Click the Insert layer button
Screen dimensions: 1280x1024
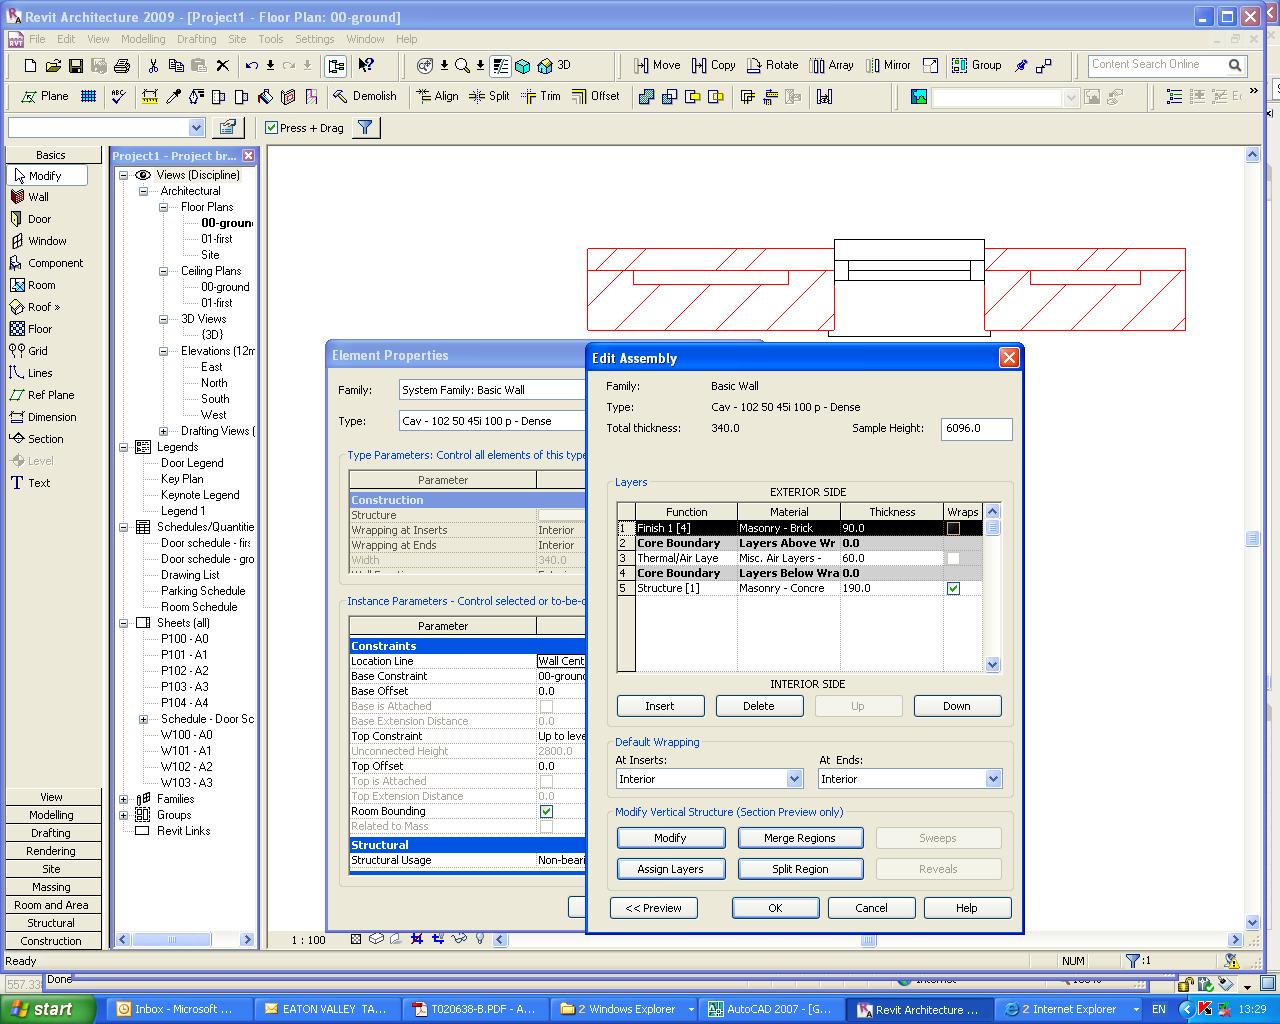660,706
